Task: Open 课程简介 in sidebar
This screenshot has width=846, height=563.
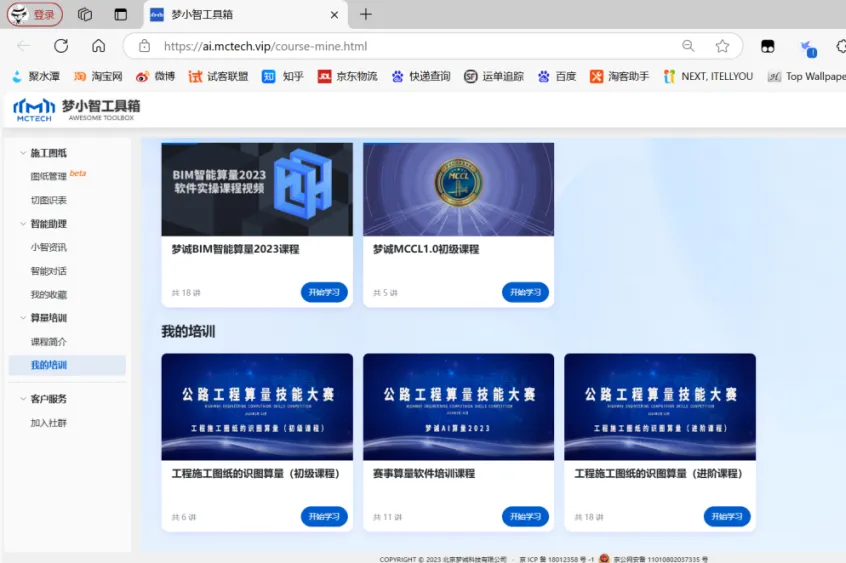Action: (49, 342)
